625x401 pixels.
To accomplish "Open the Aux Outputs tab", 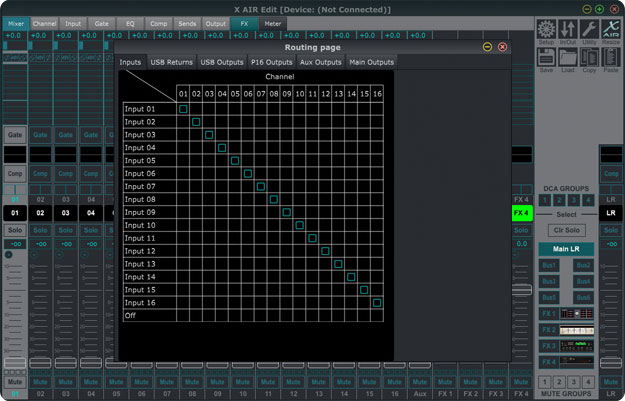I will pos(320,62).
